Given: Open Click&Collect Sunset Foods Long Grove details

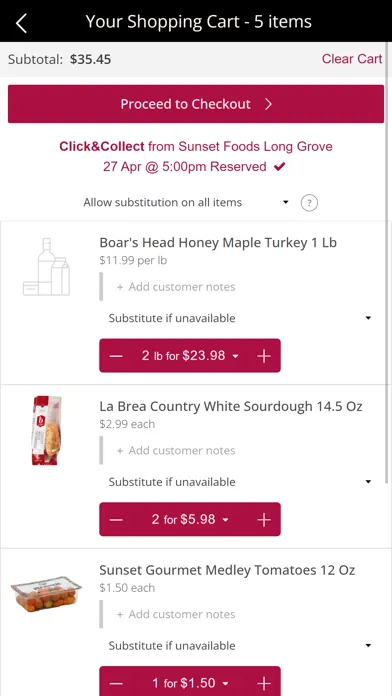Looking at the screenshot, I should (x=196, y=146).
